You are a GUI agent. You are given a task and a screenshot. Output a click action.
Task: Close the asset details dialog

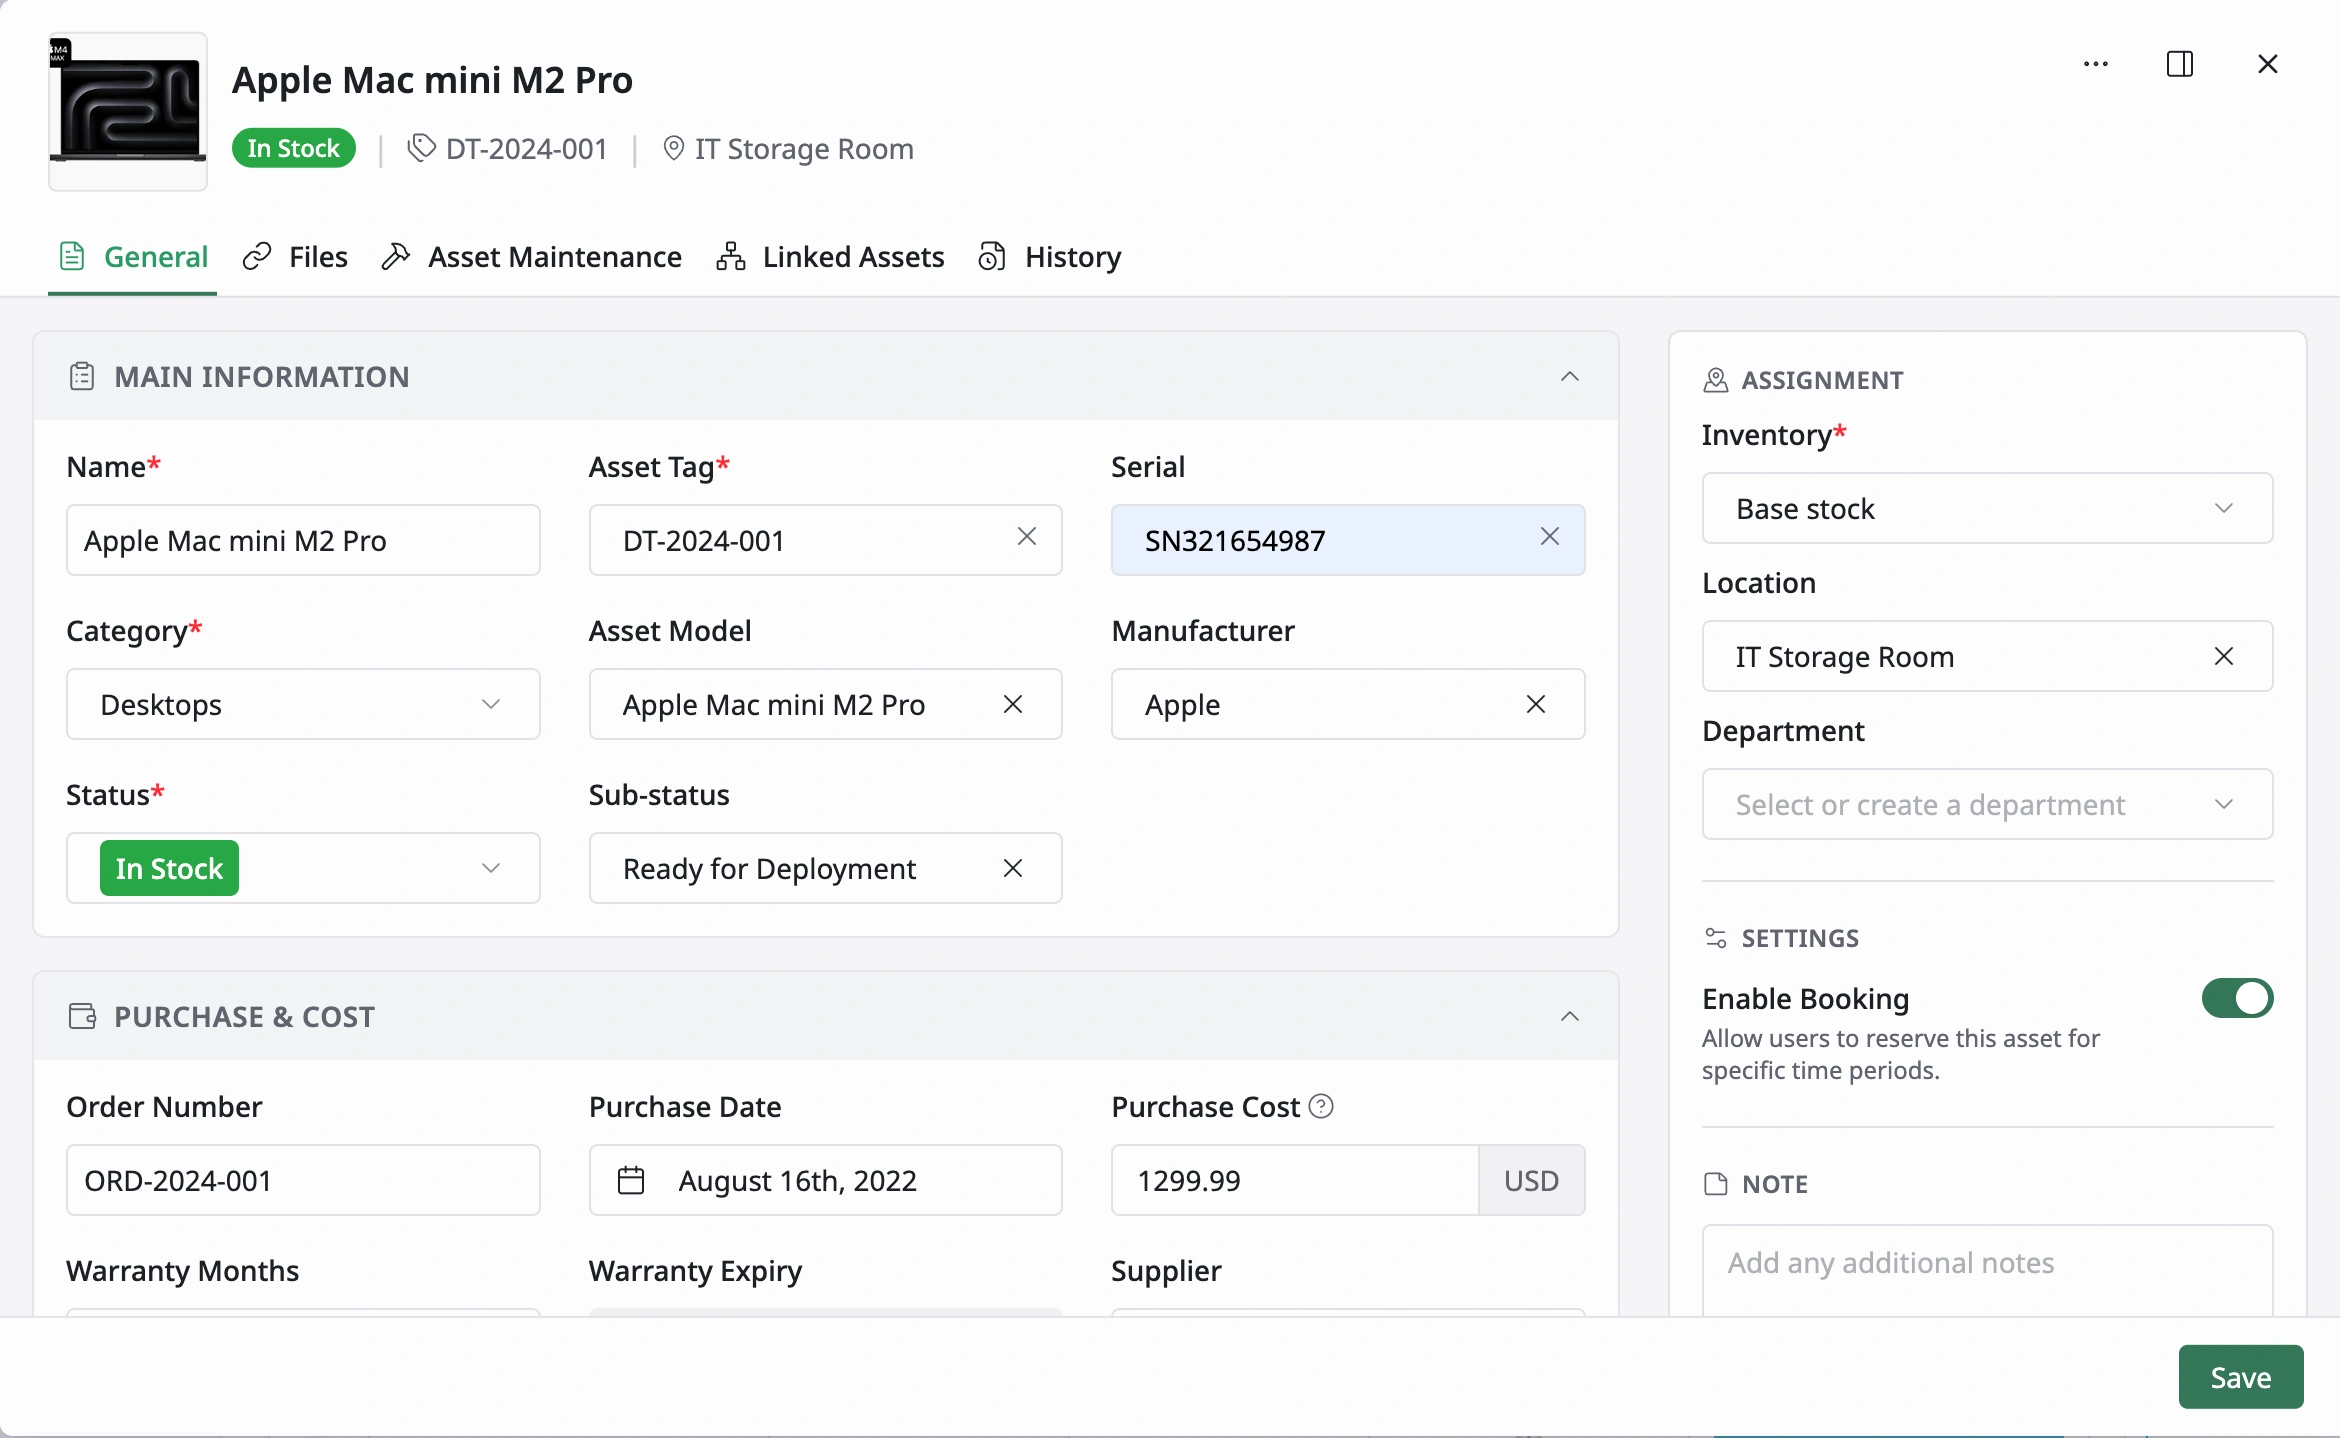click(x=2268, y=64)
